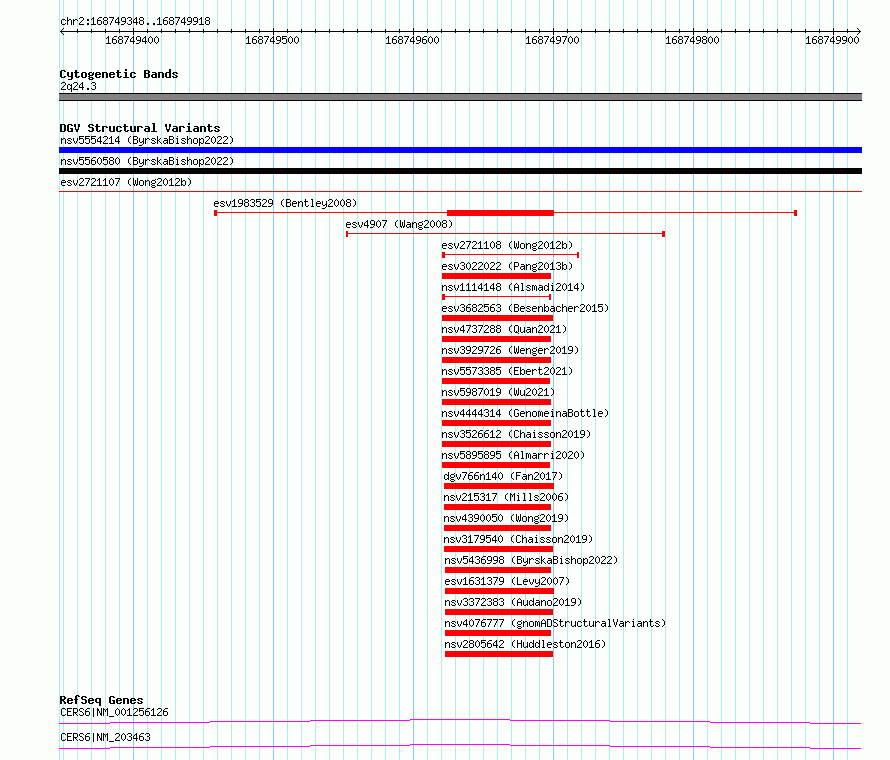The width and height of the screenshot is (890, 760).
Task: Open the esv2721108 (Wong2012b) variant label
Action: click(x=507, y=245)
